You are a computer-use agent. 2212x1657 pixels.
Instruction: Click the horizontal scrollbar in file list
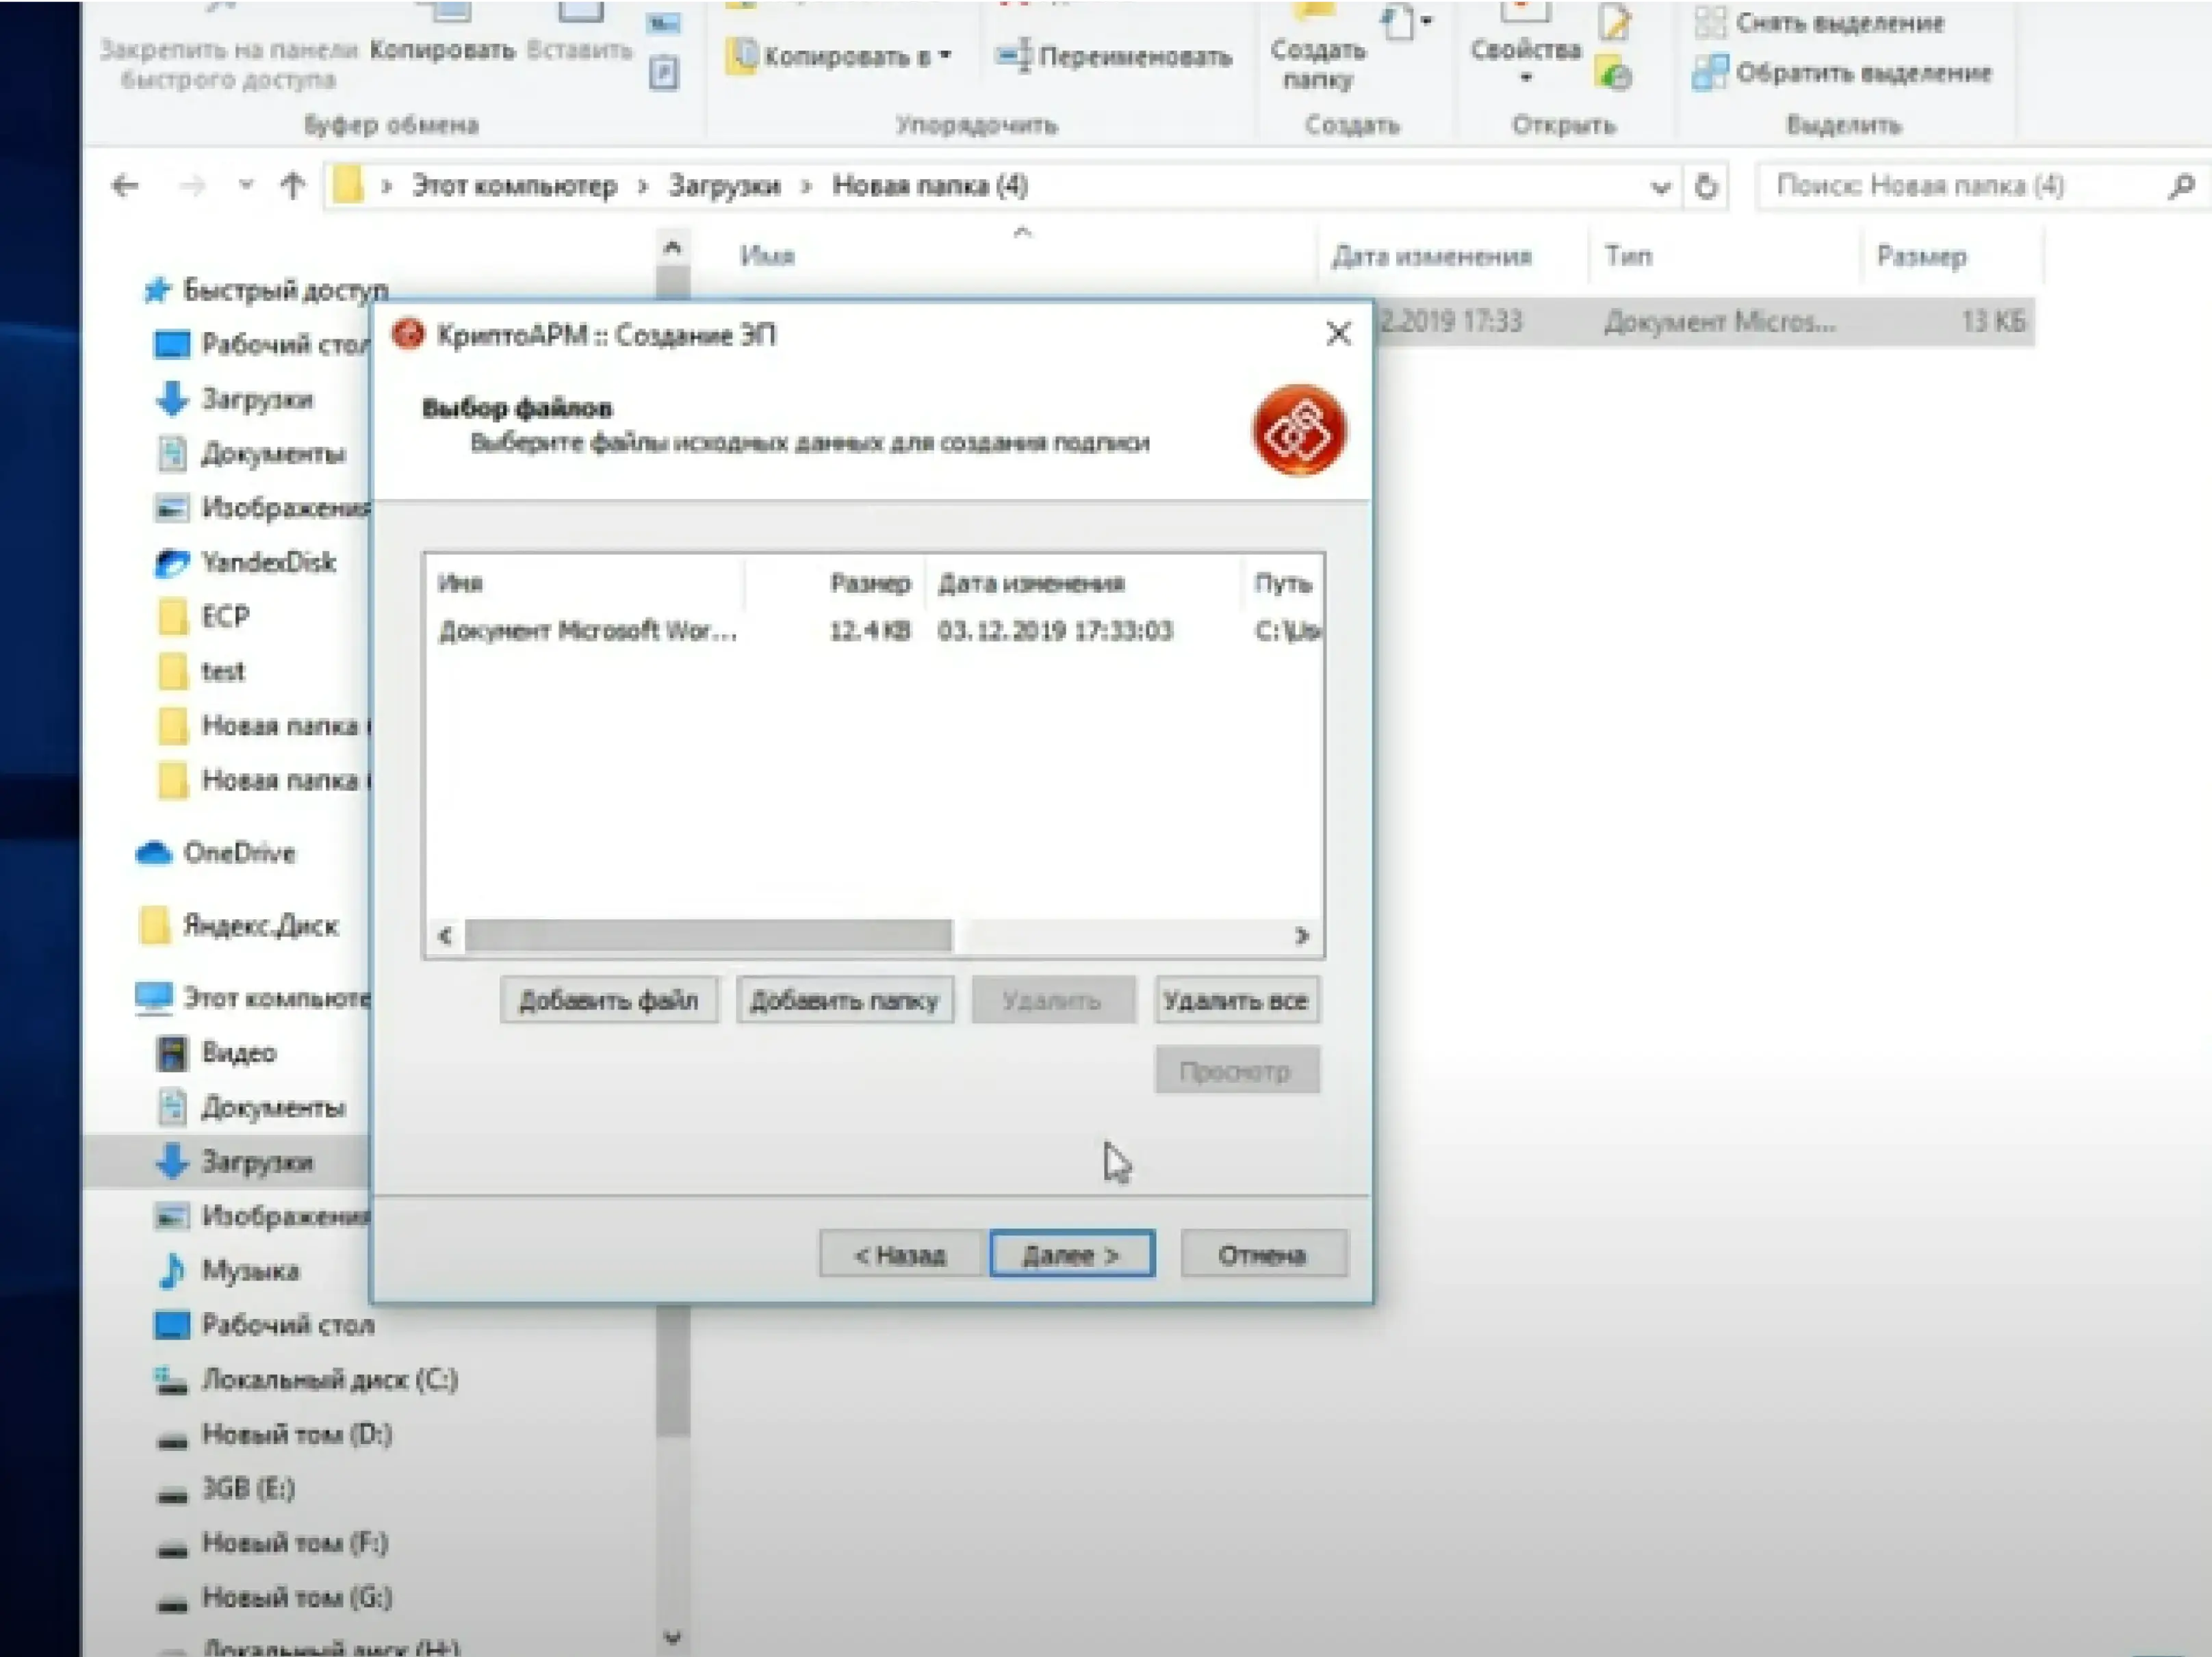point(708,936)
